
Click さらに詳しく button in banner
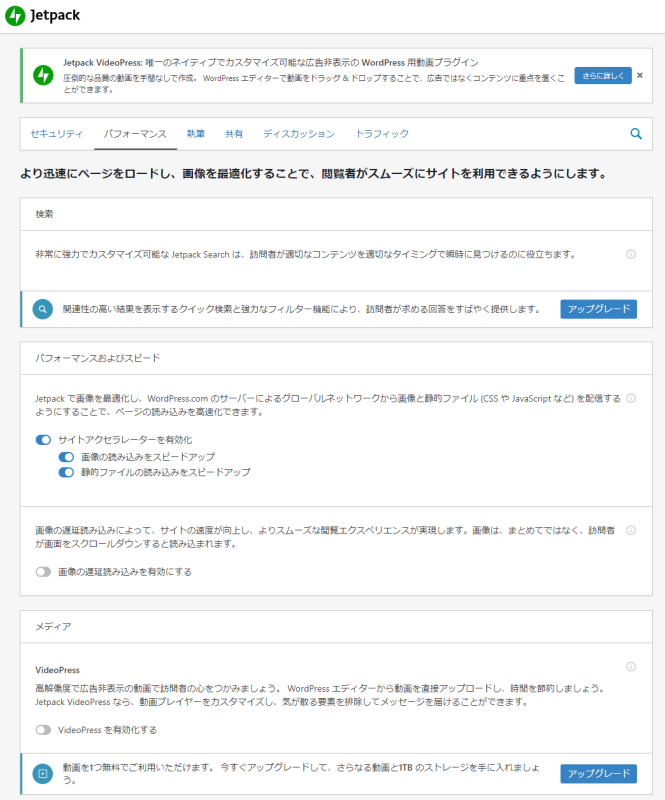click(x=603, y=76)
